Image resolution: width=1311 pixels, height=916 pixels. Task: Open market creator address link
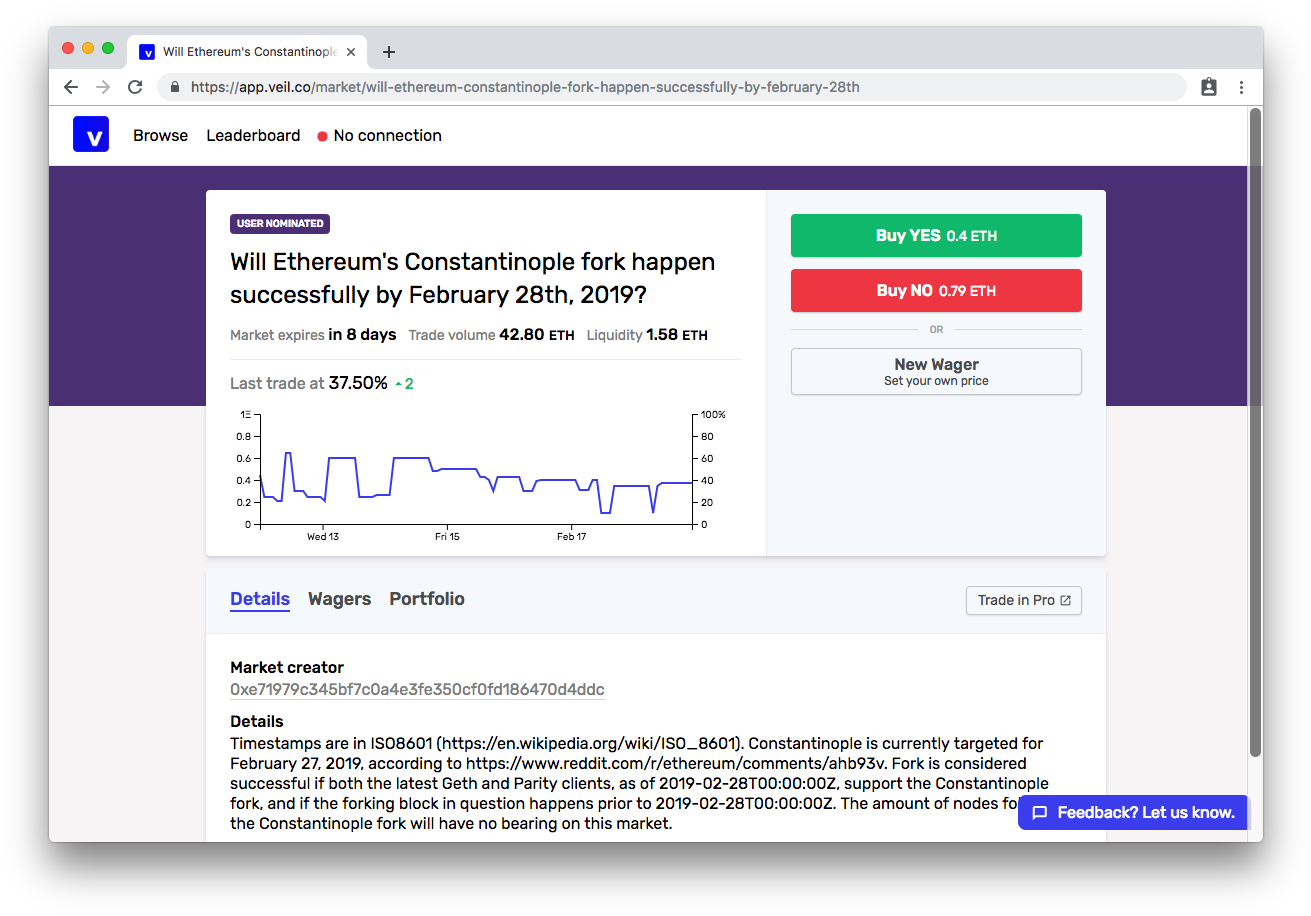tap(417, 689)
